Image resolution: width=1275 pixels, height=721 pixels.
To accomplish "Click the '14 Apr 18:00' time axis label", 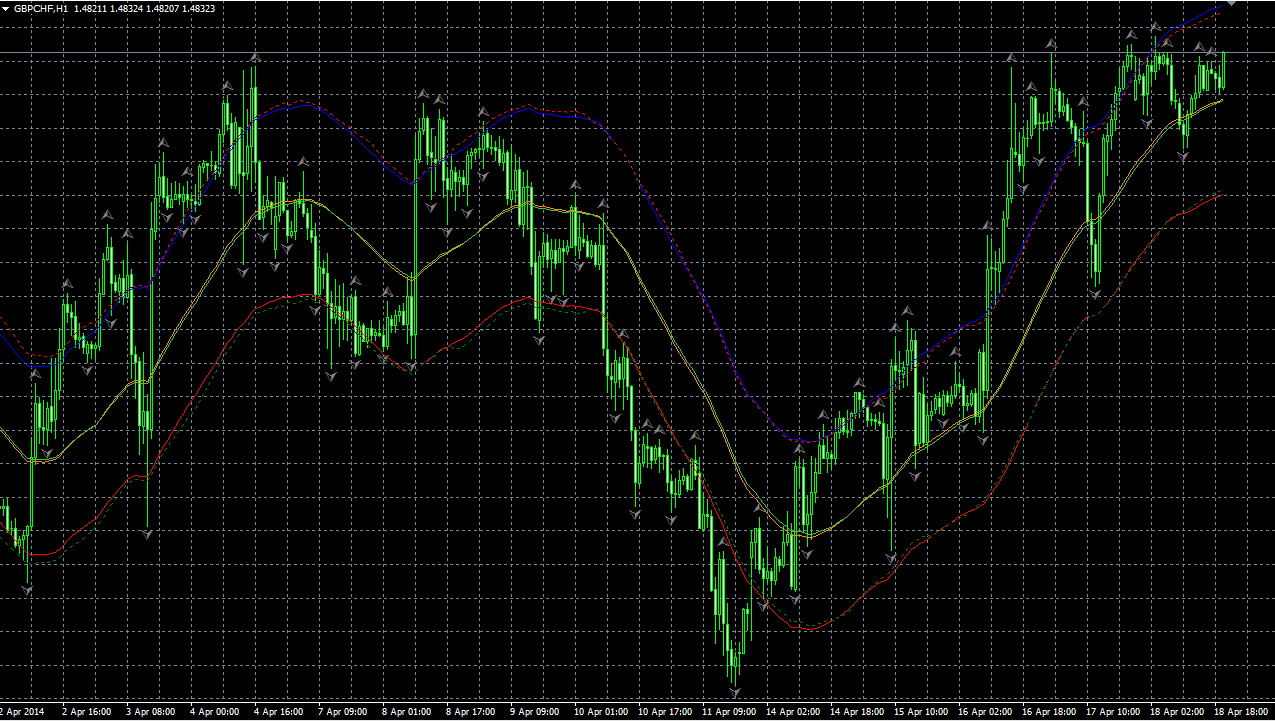I will [857, 713].
